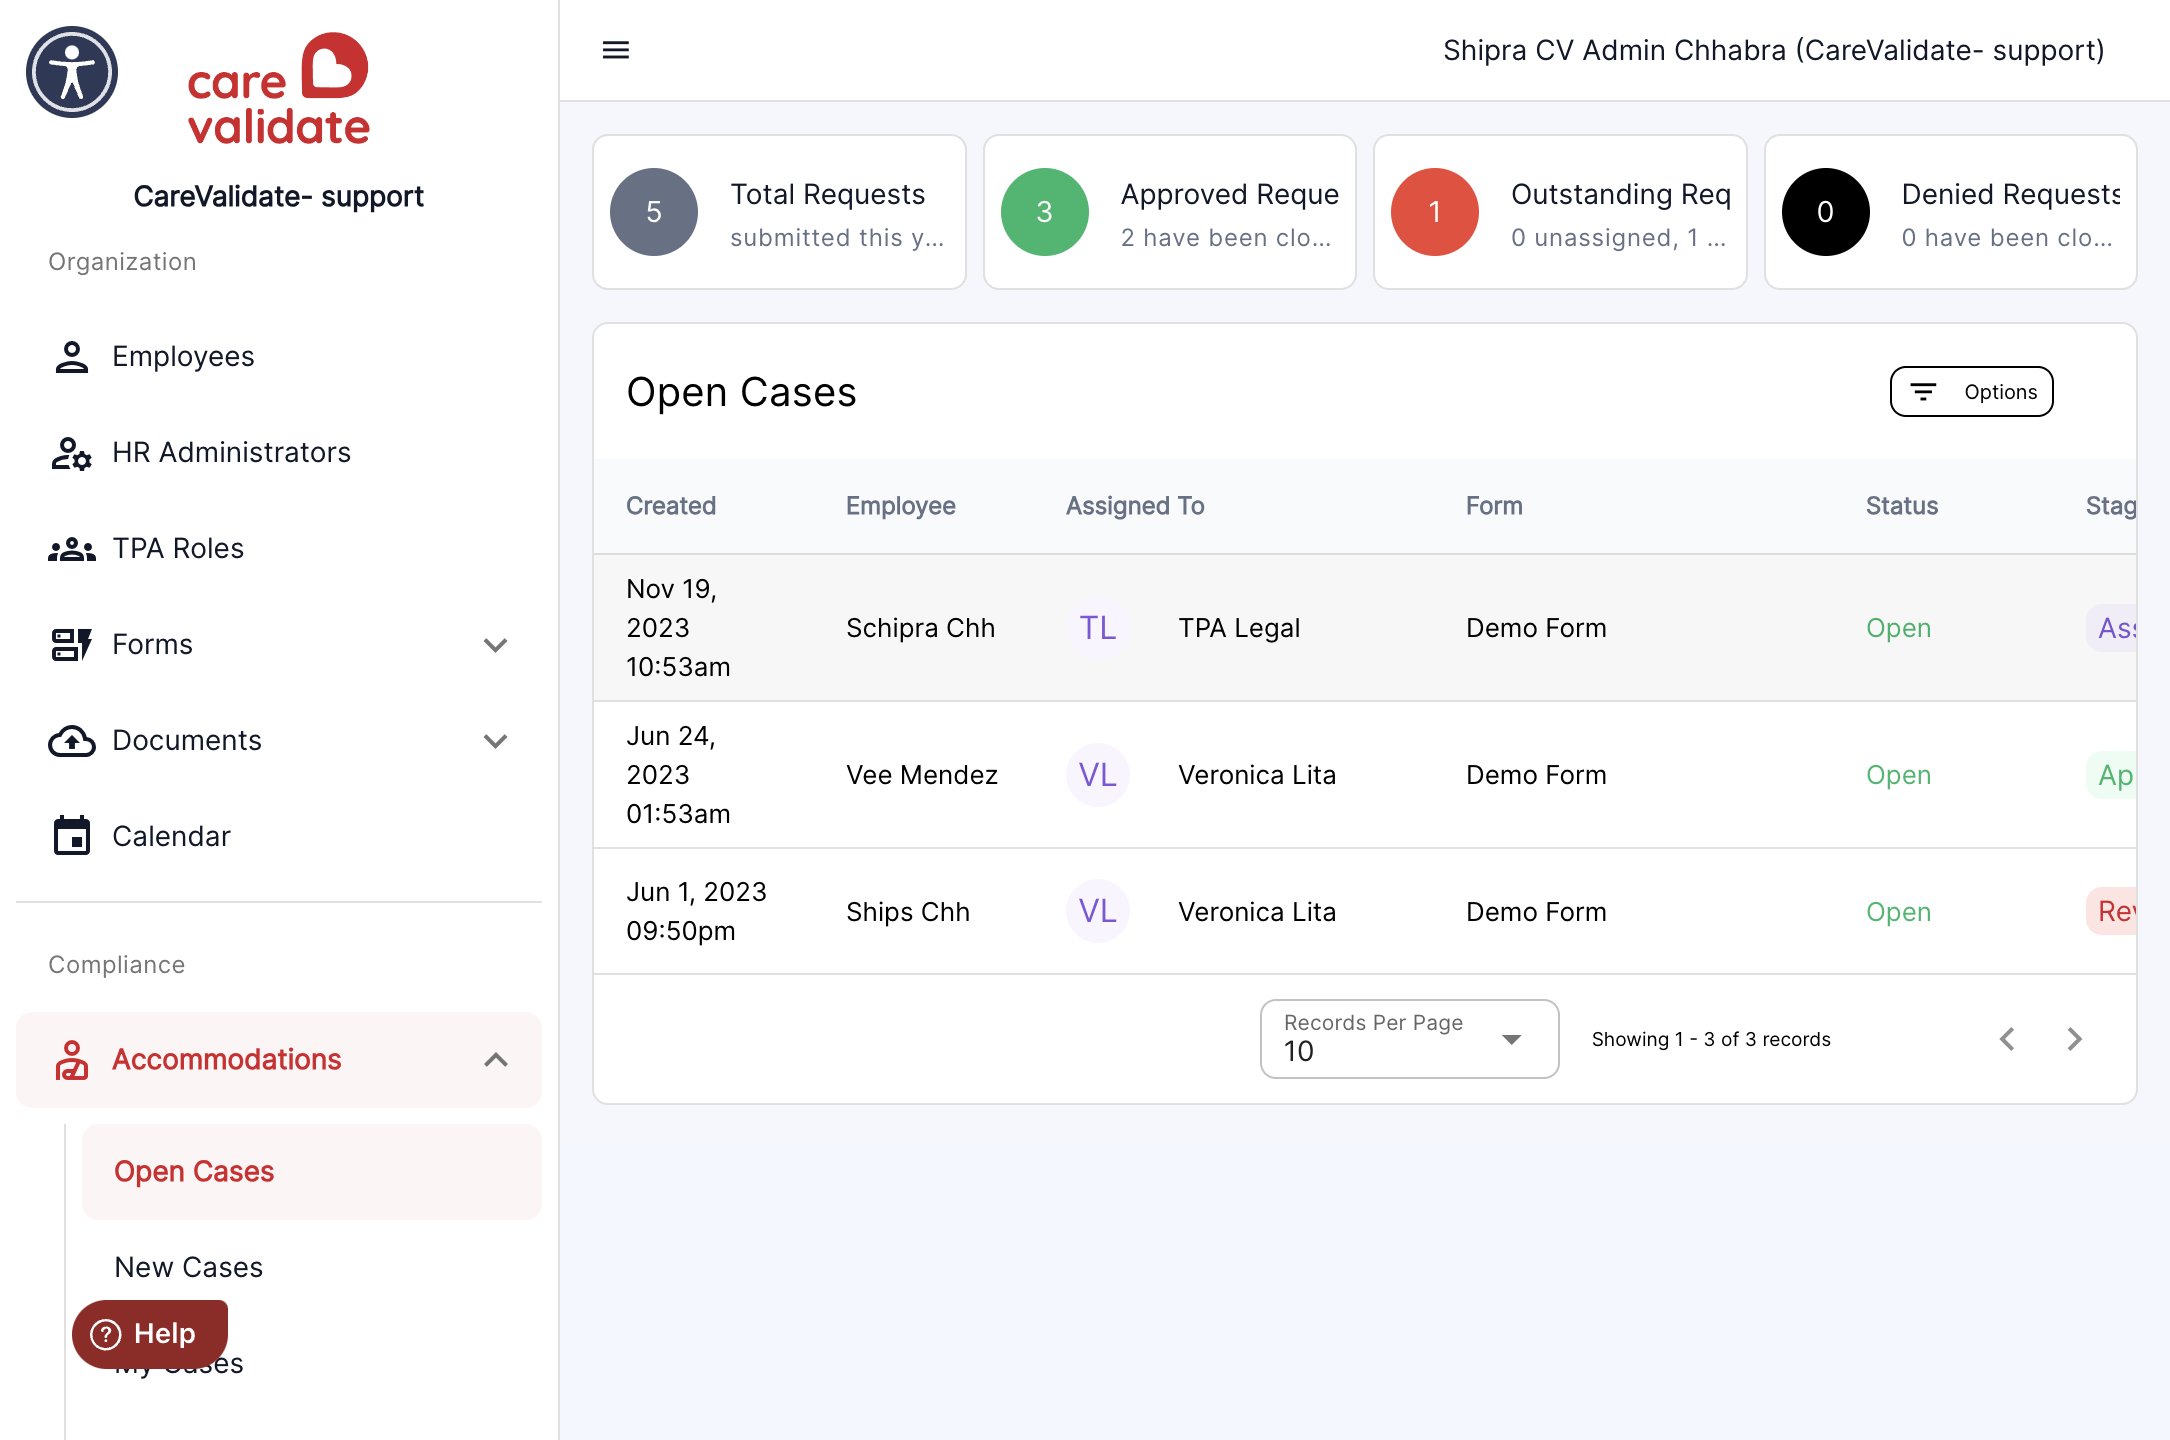The image size is (2170, 1440).
Task: Open the accessibility options icon
Action: click(72, 72)
